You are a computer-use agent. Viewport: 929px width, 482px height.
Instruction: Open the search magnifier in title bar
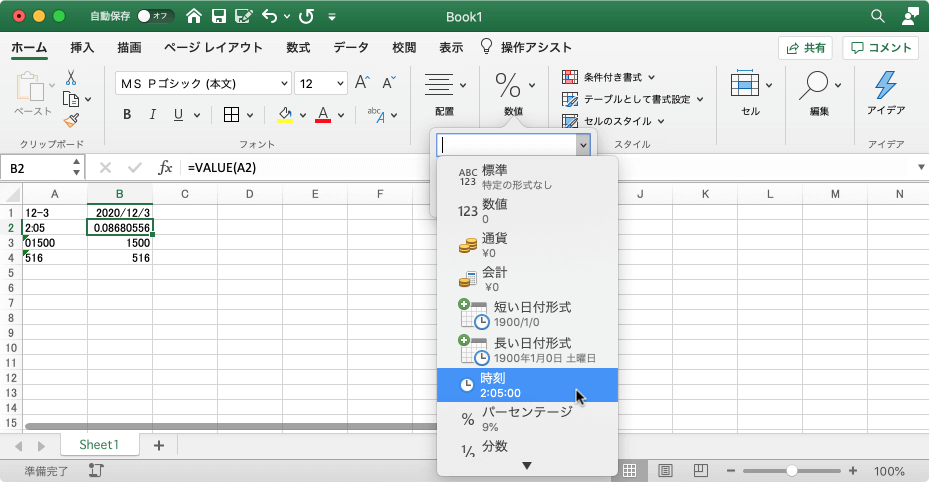click(877, 16)
